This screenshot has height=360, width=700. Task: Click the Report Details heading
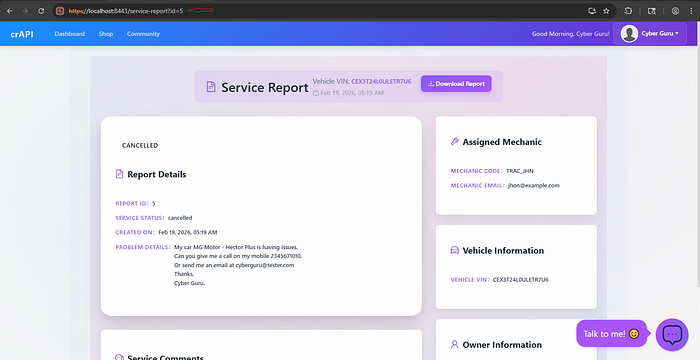pyautogui.click(x=157, y=174)
